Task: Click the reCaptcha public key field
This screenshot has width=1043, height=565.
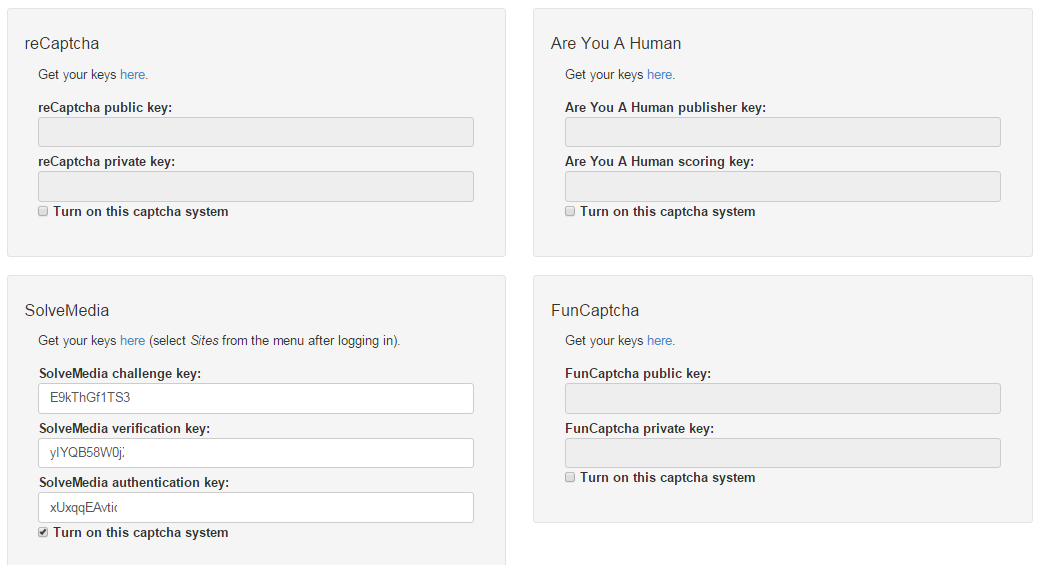Action: [x=256, y=132]
